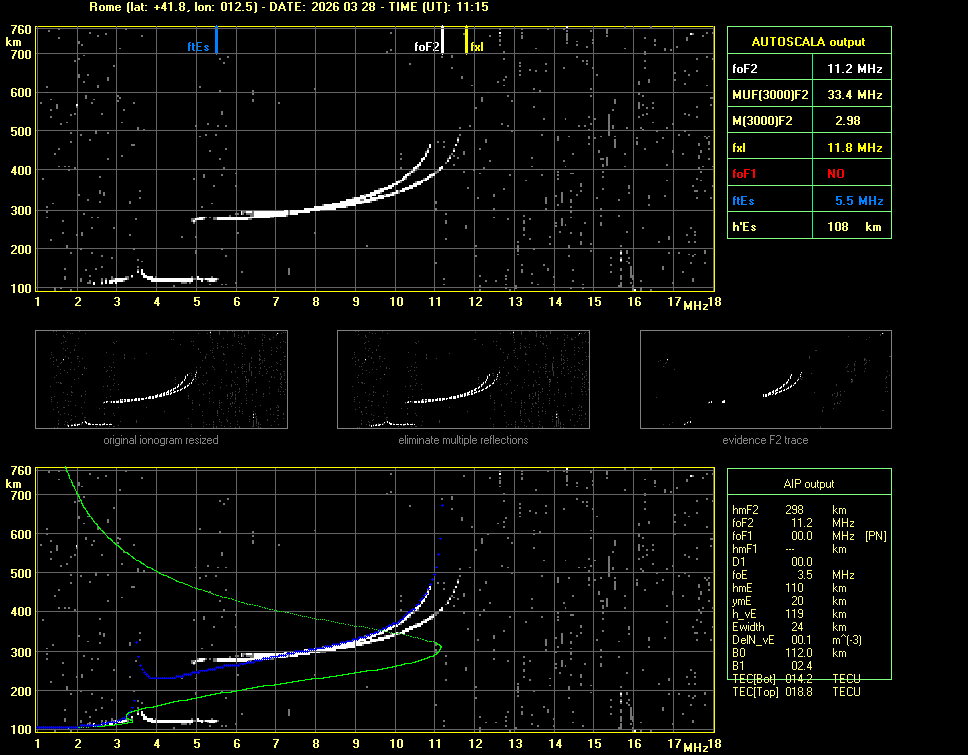Viewport: 968px width, 755px height.
Task: Click the AUTOSCALA output header
Action: click(x=808, y=42)
